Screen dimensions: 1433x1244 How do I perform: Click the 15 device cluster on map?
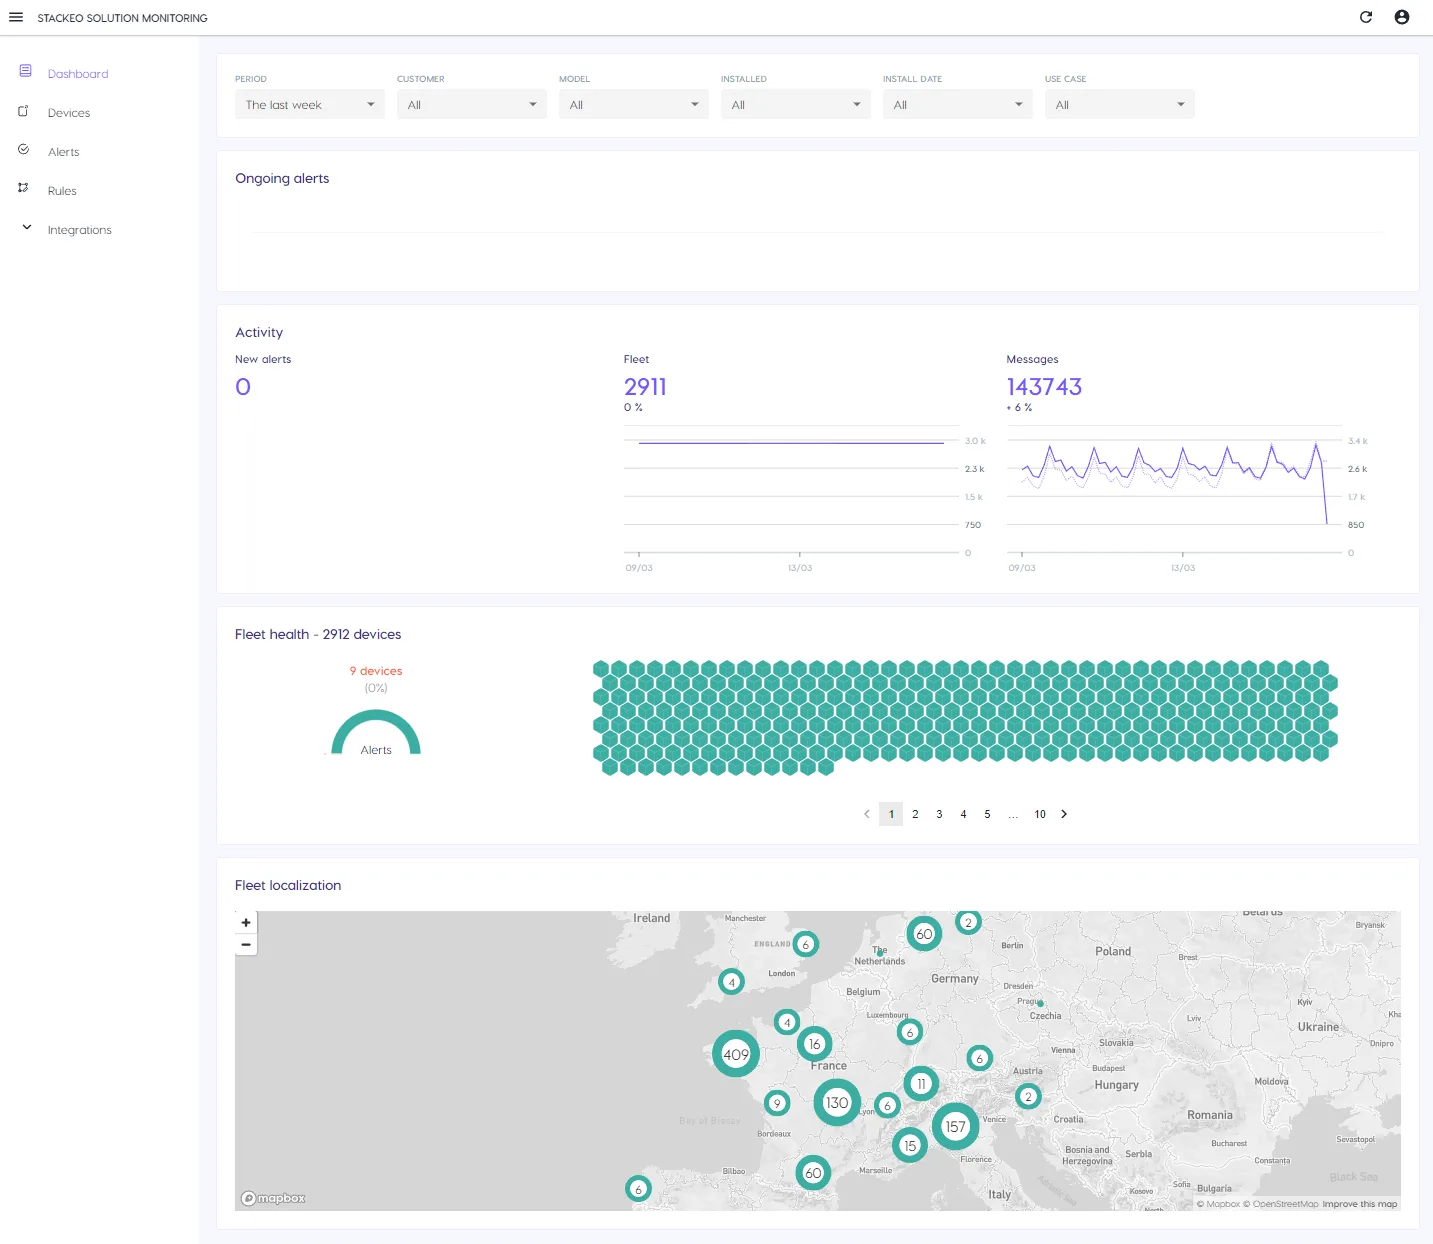click(910, 1145)
